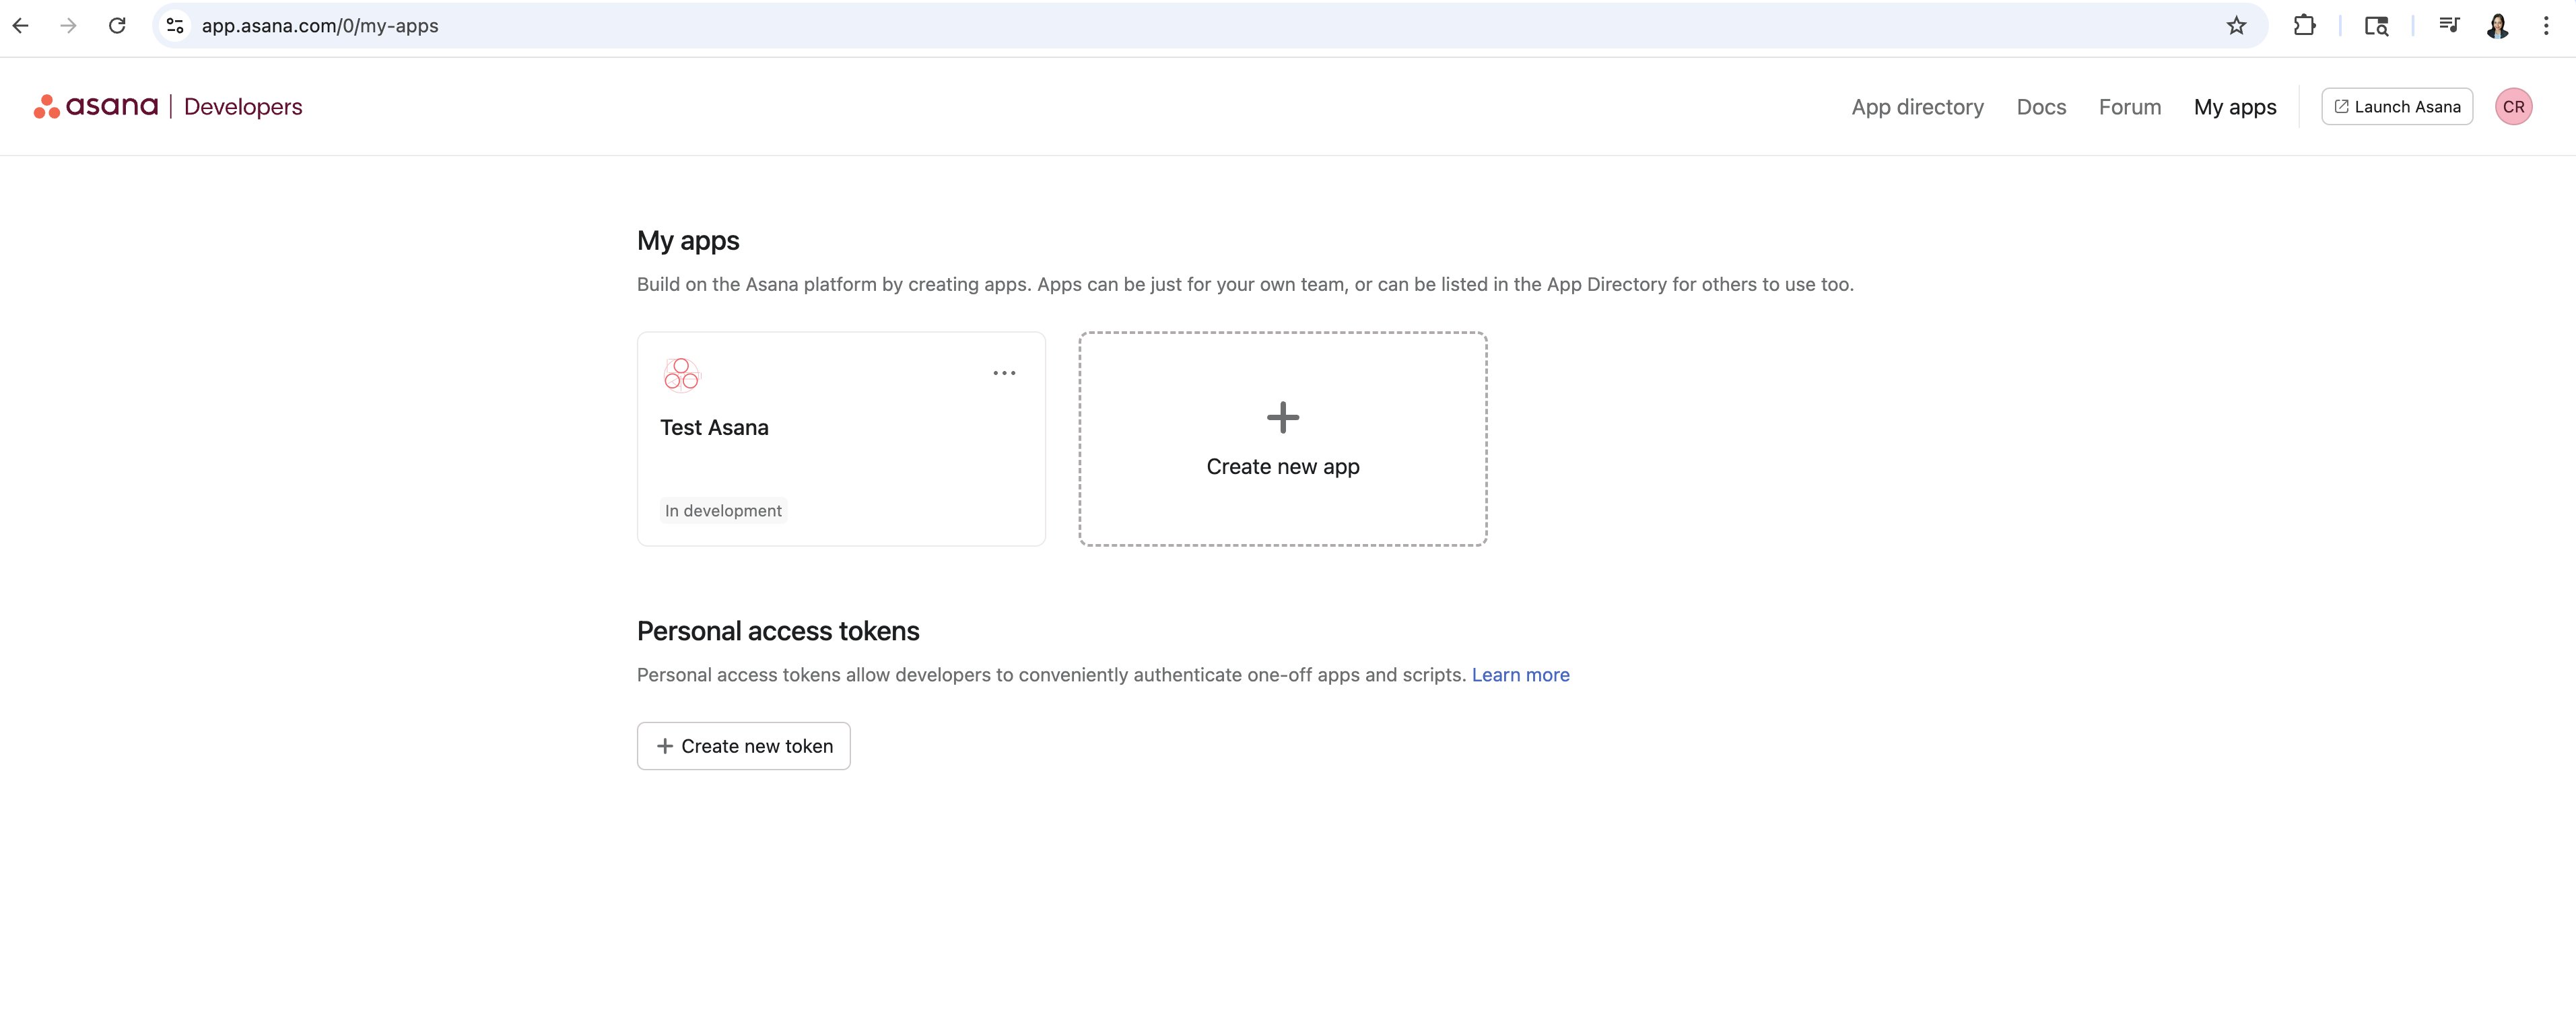This screenshot has width=2576, height=1014.
Task: Open the browser extensions icon
Action: point(2305,25)
